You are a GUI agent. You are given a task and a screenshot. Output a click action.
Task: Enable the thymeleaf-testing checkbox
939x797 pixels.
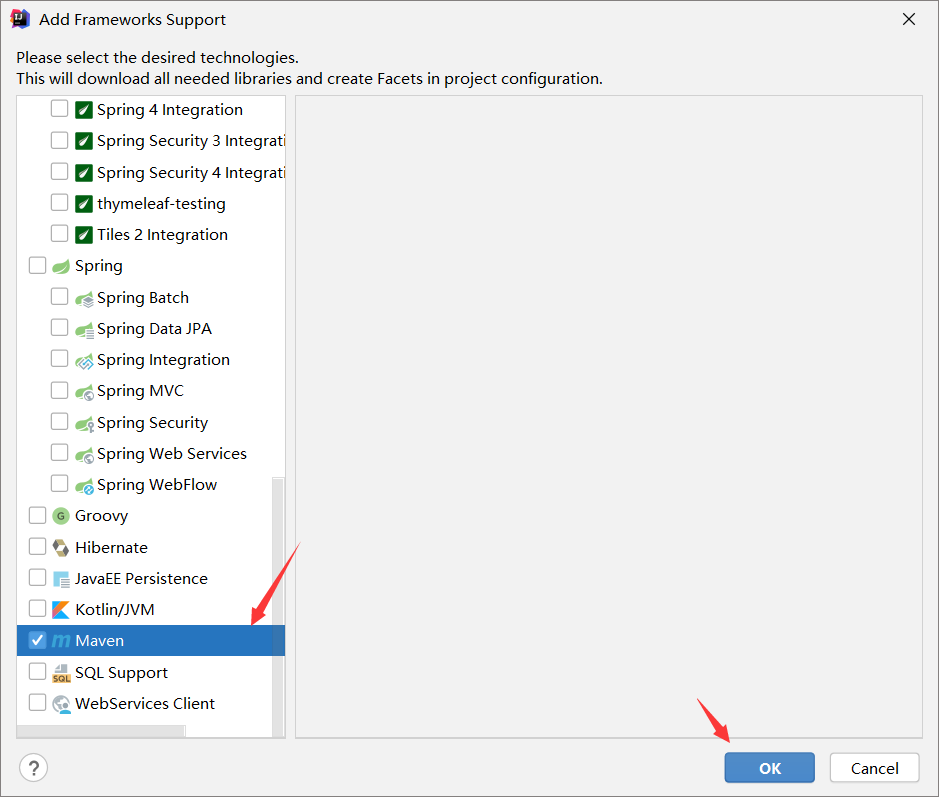(x=59, y=202)
